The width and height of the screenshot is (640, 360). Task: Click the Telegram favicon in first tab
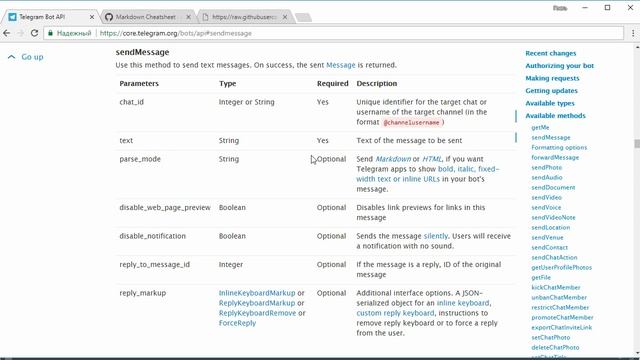(13, 17)
